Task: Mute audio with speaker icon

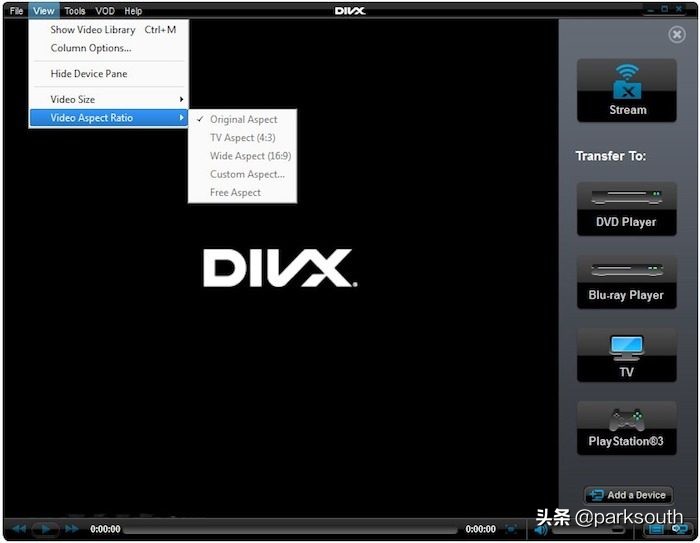Action: click(541, 530)
